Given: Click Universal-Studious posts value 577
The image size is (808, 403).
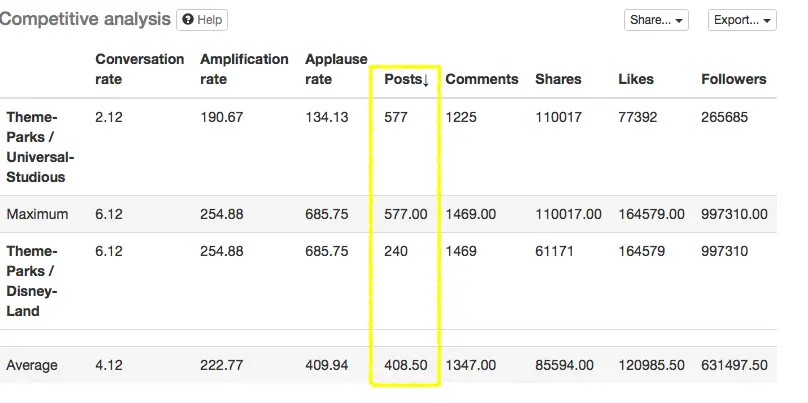Looking at the screenshot, I should [x=396, y=117].
